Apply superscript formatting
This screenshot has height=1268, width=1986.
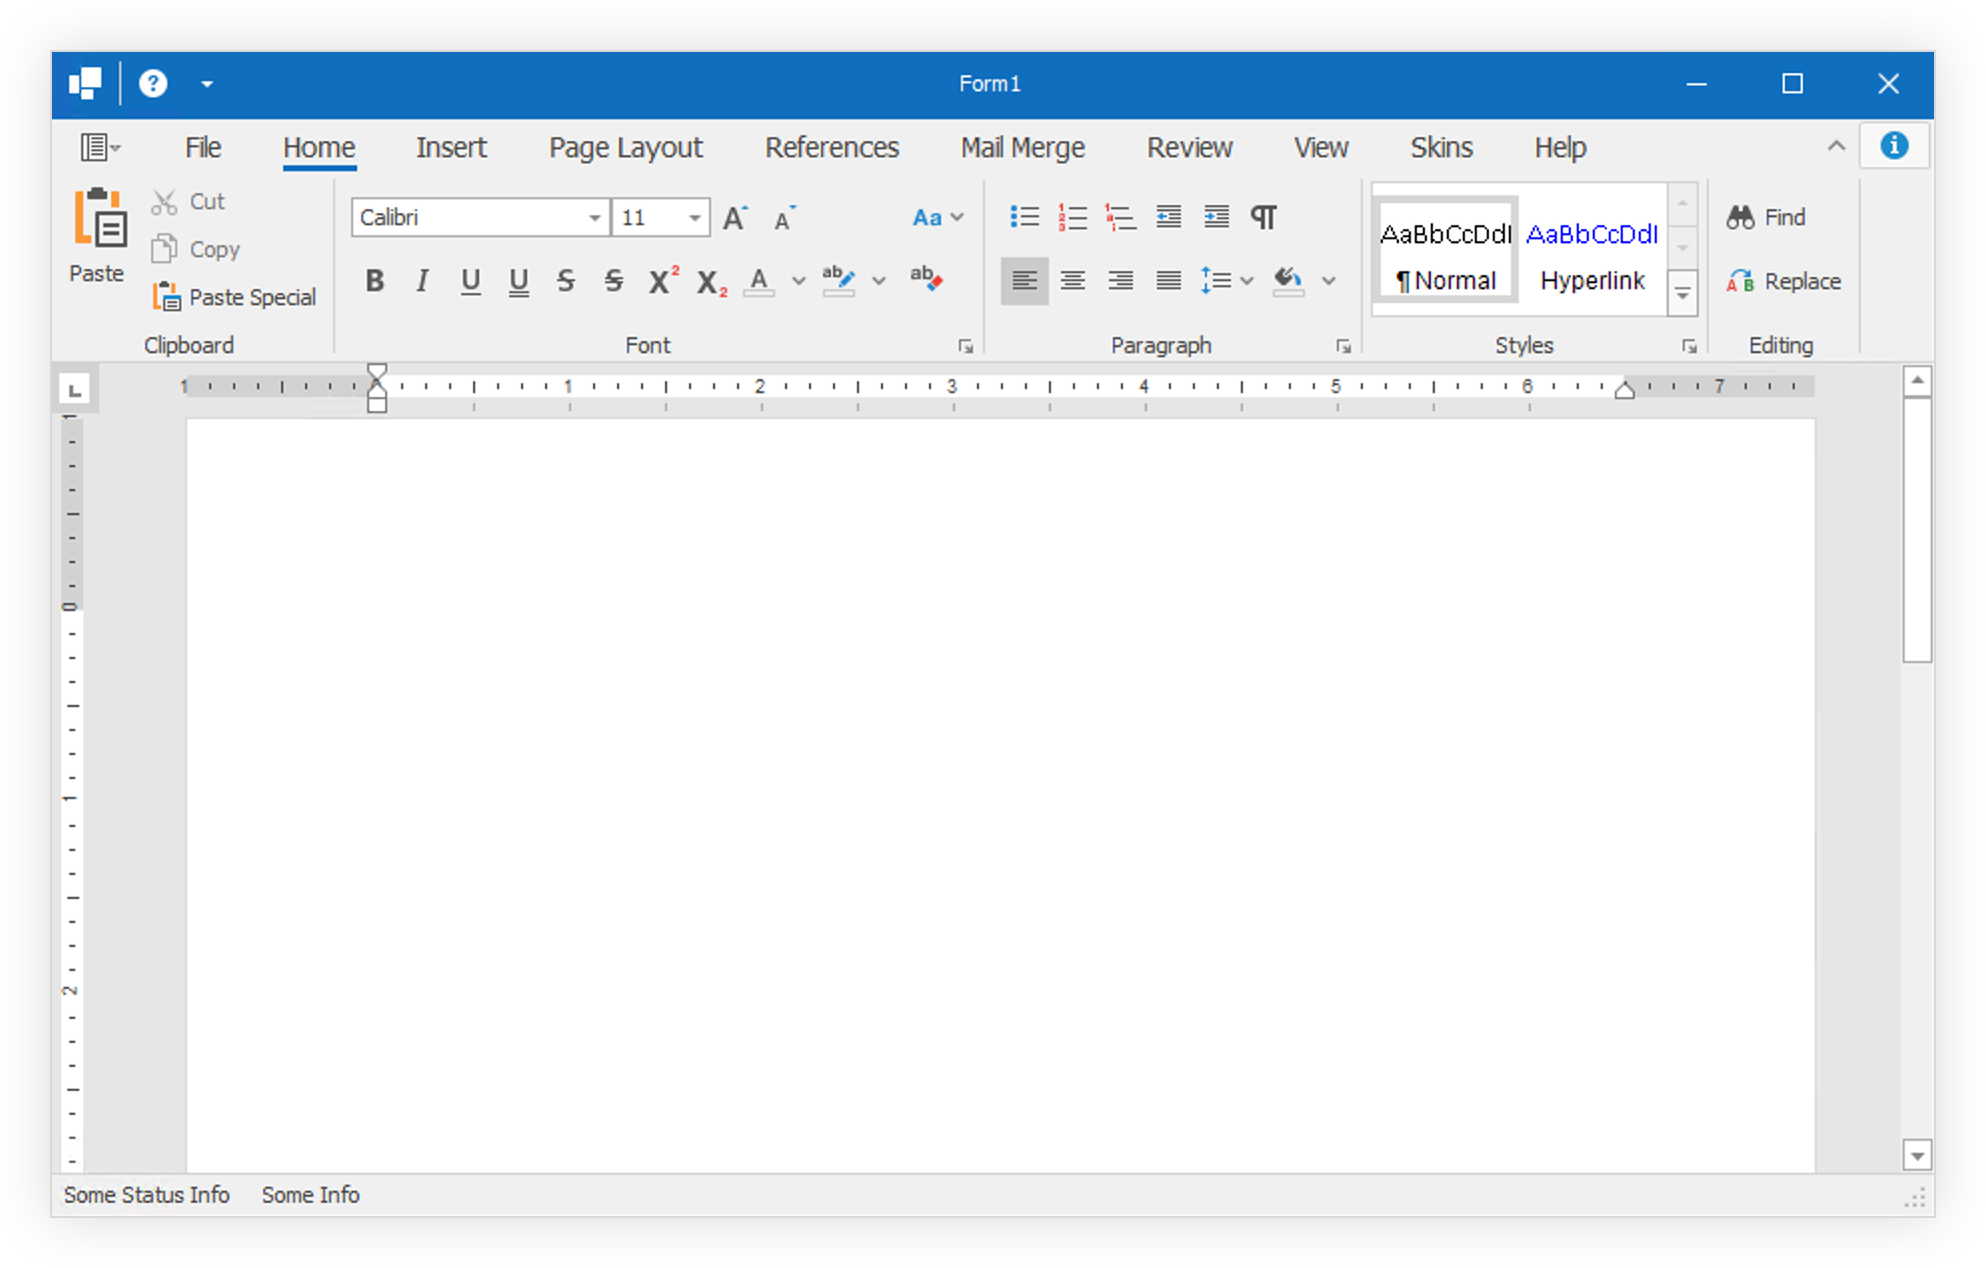click(662, 281)
